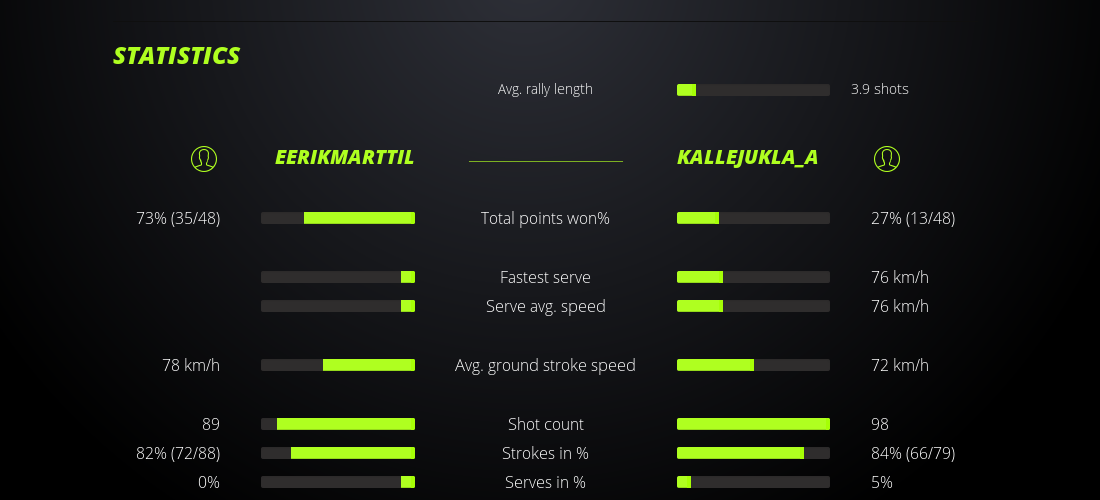
Task: Click the profile icon beside EERIKMARTTIL
Action: pyautogui.click(x=203, y=158)
